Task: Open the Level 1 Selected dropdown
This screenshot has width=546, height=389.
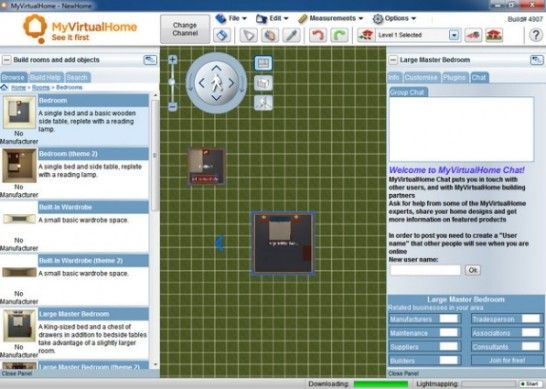Action: pos(454,35)
